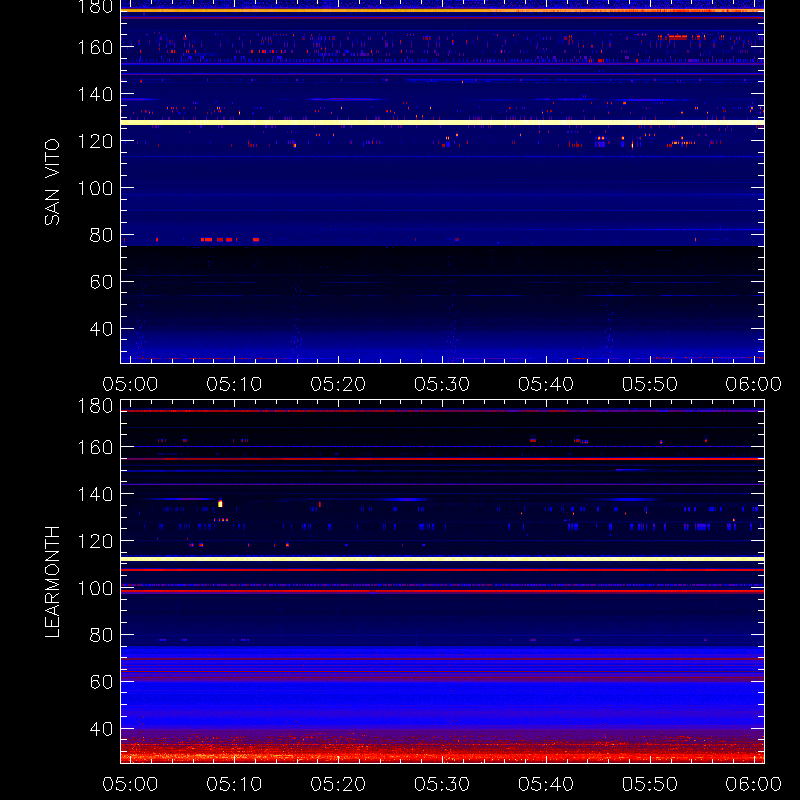The height and width of the screenshot is (800, 800).
Task: Click the 06:00 time label under SAN VITO plot
Action: coord(754,384)
